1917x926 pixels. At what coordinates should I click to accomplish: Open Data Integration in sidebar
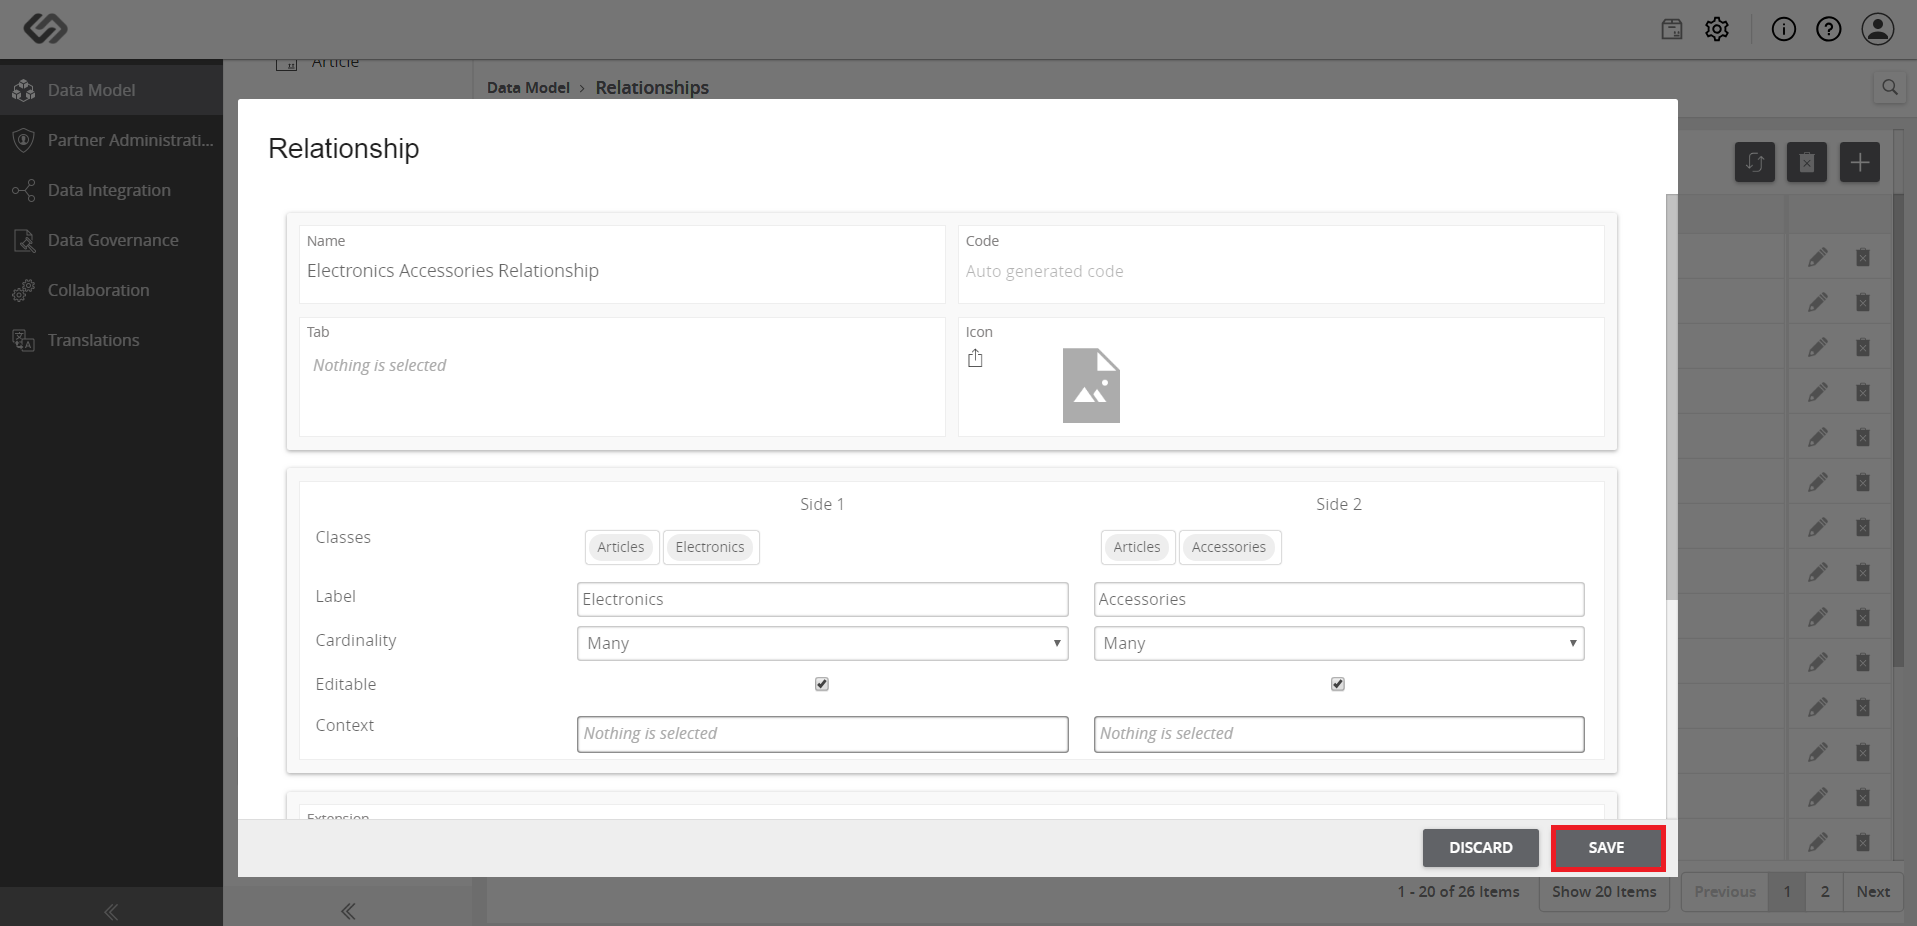(x=111, y=190)
